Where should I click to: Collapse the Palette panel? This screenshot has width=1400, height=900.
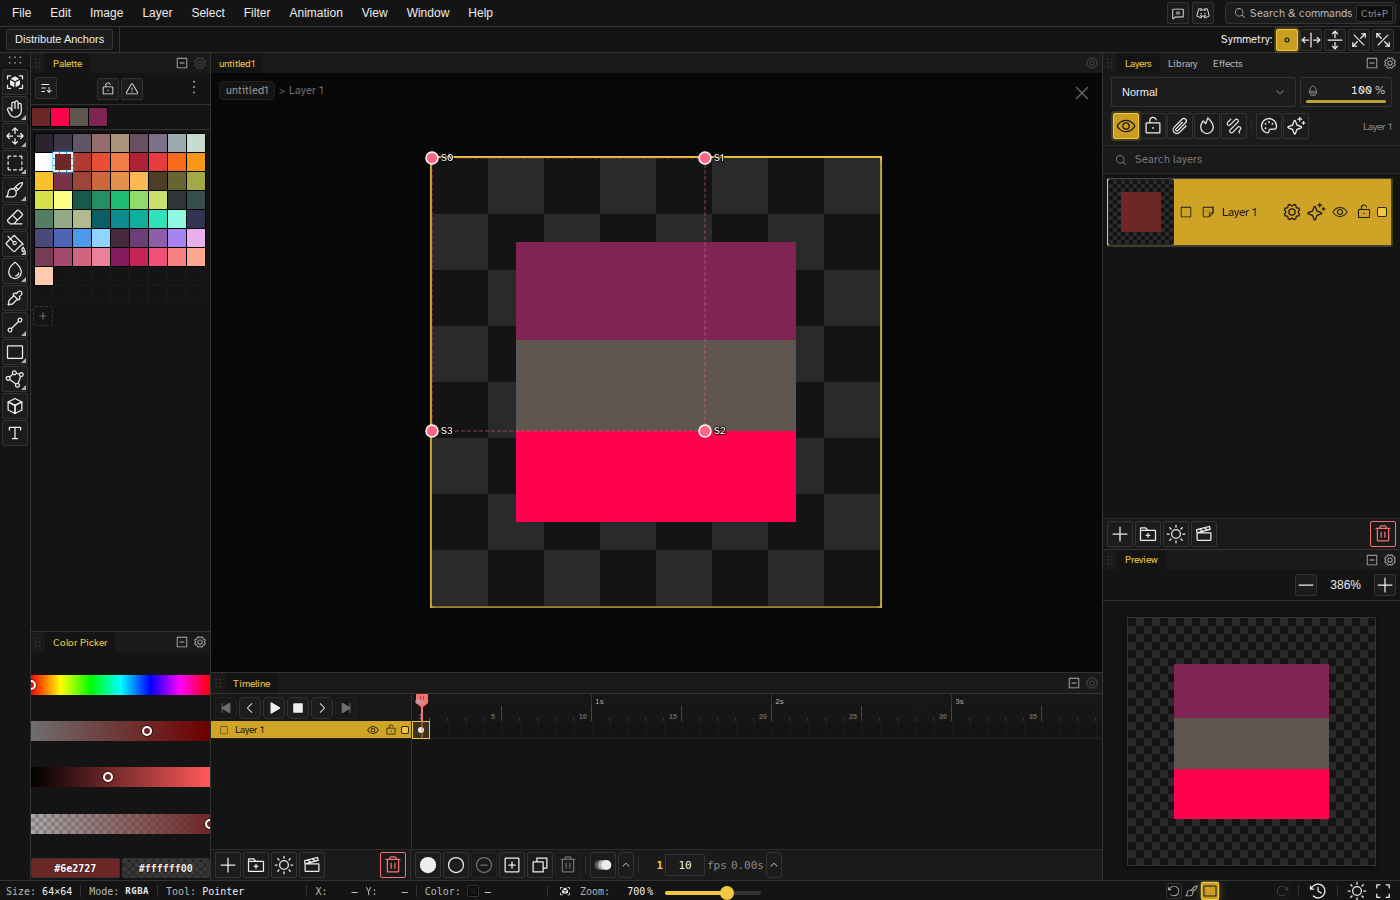click(x=182, y=63)
